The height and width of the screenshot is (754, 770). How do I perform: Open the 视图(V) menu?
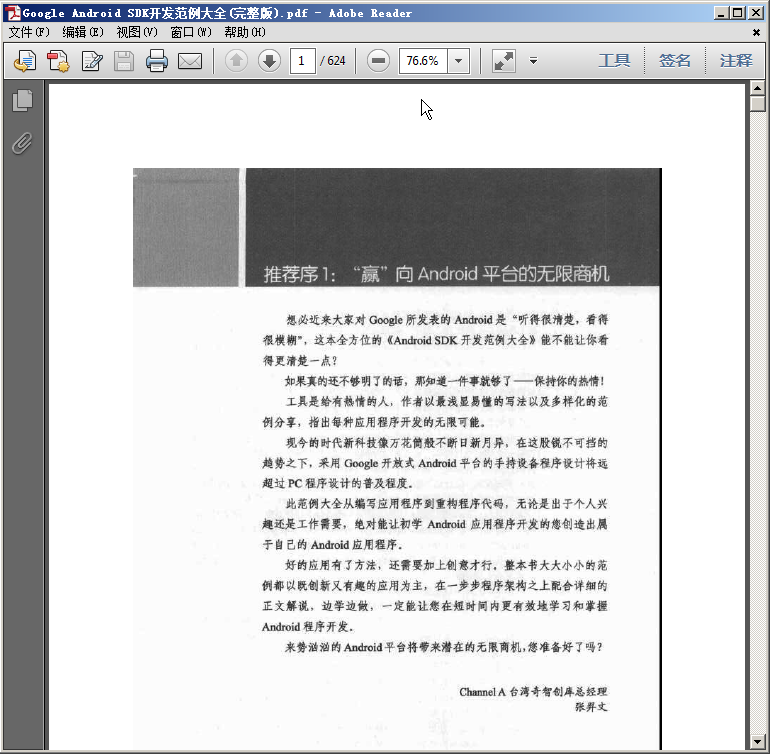pos(137,32)
